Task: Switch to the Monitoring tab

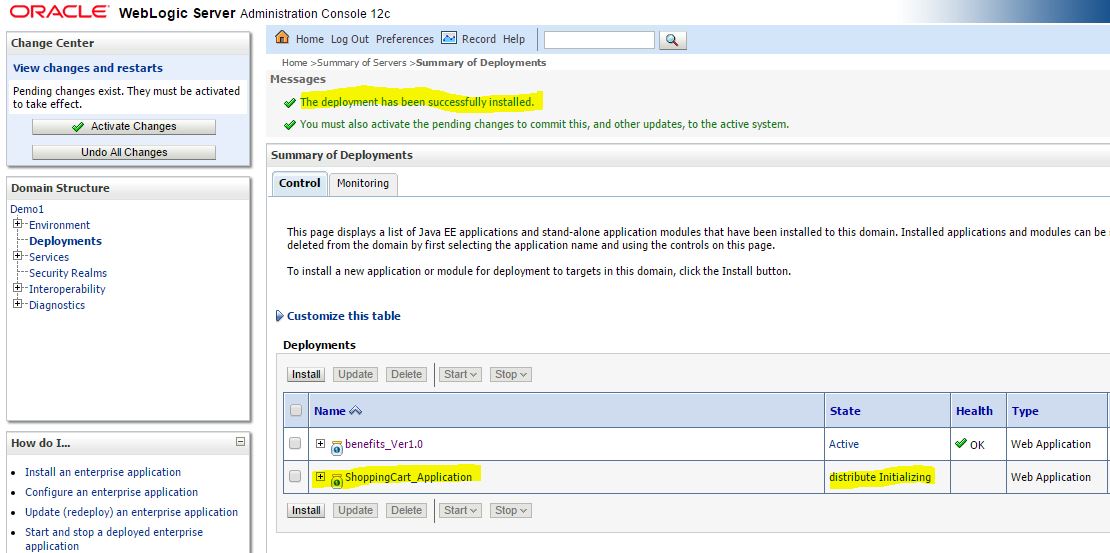Action: pyautogui.click(x=362, y=183)
